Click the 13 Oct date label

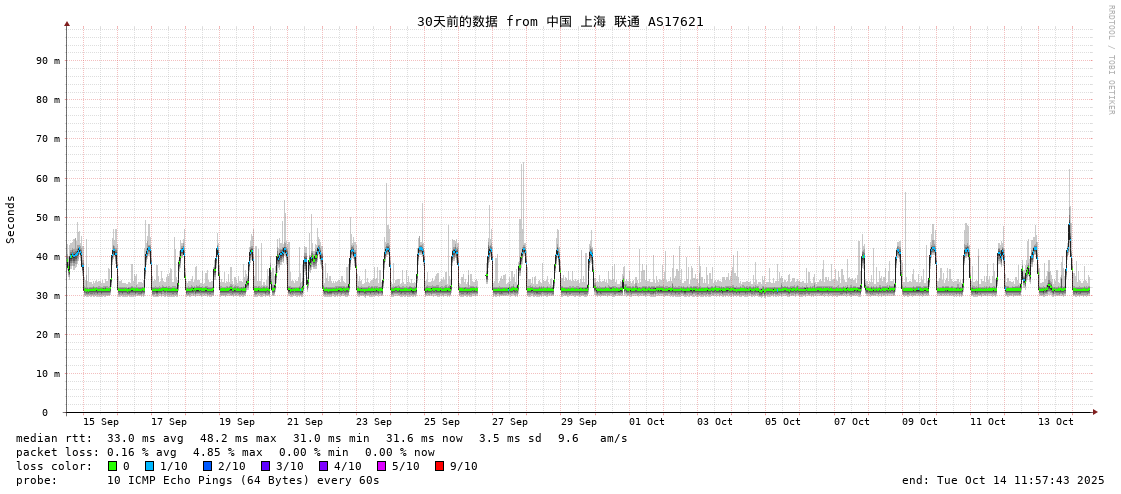point(1056,422)
